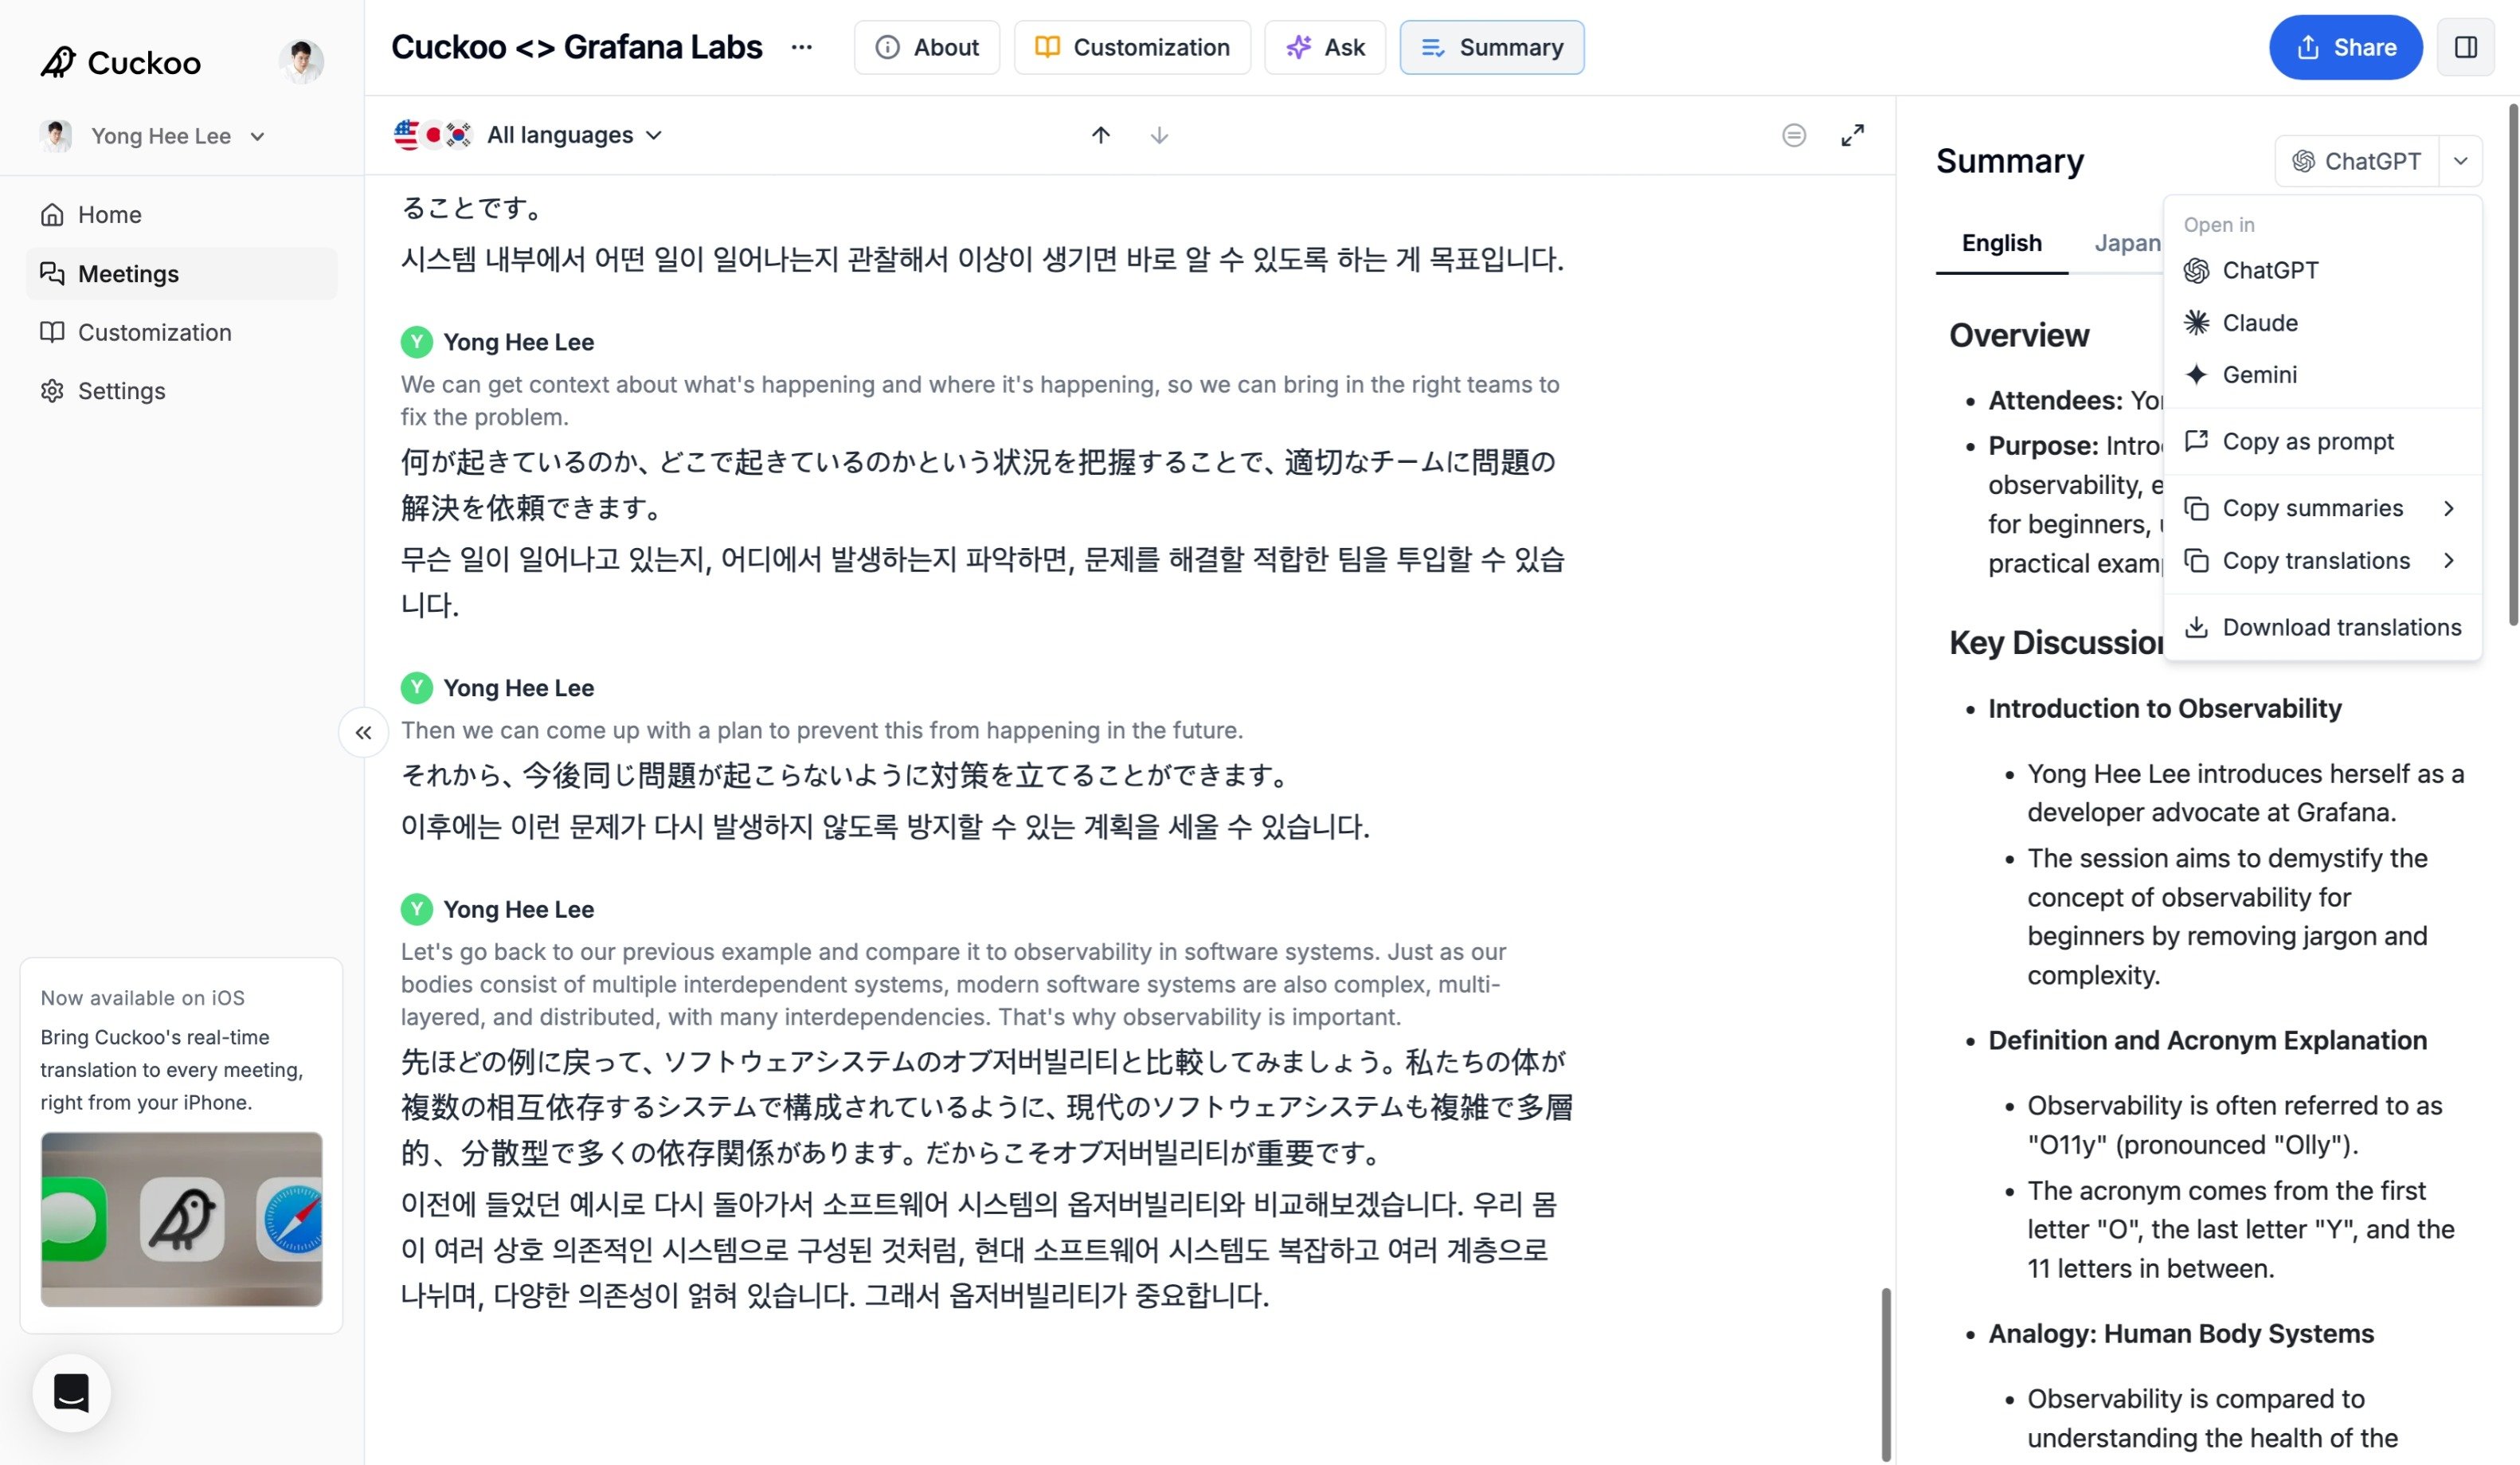2520x1465 pixels.
Task: Toggle the right side panel layout icon
Action: tap(2465, 47)
